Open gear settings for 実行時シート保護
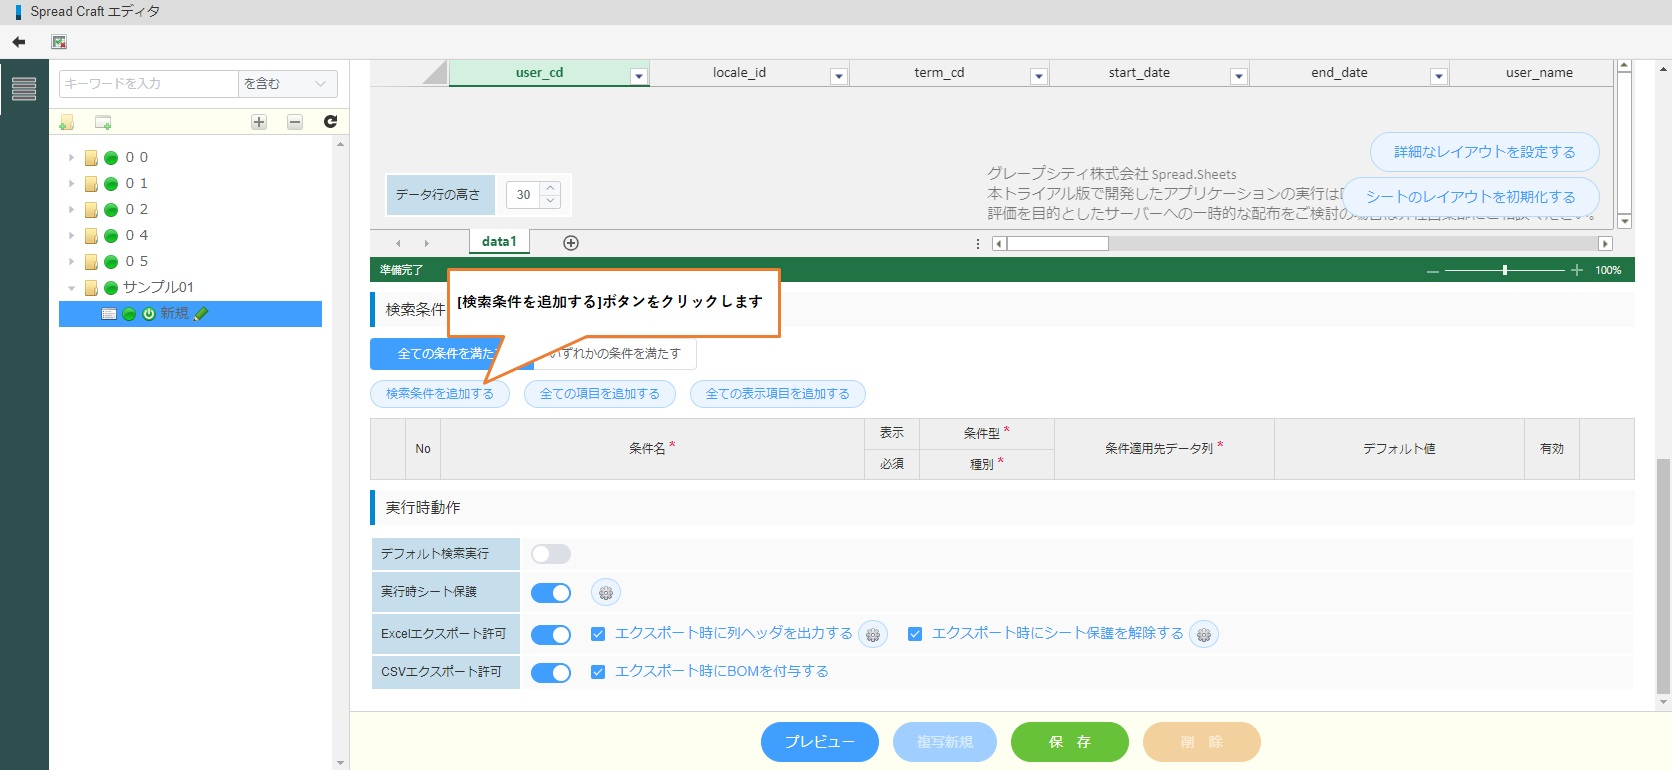The width and height of the screenshot is (1672, 770). click(606, 593)
